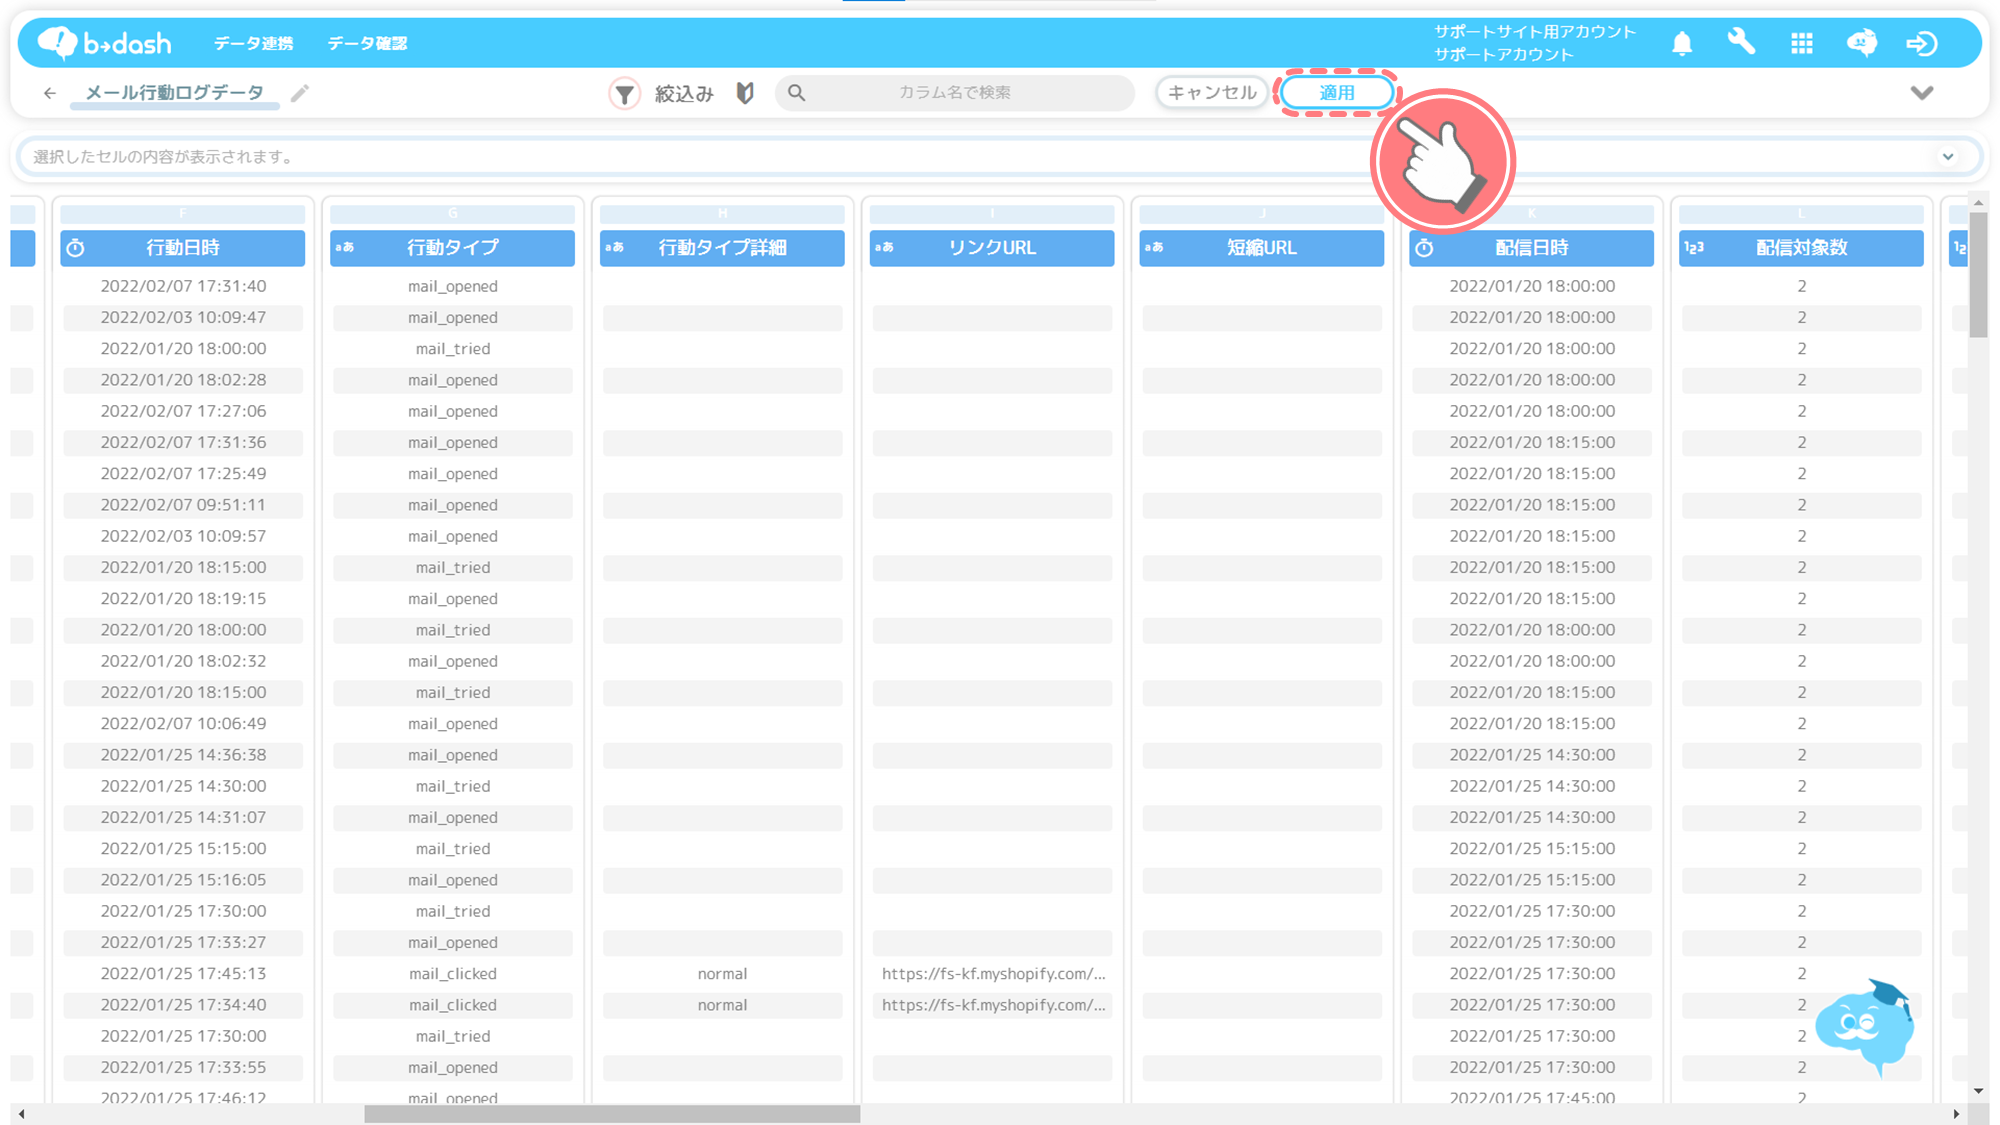Click the text type icon in 短縮URL header
The height and width of the screenshot is (1125, 2000).
1154,248
